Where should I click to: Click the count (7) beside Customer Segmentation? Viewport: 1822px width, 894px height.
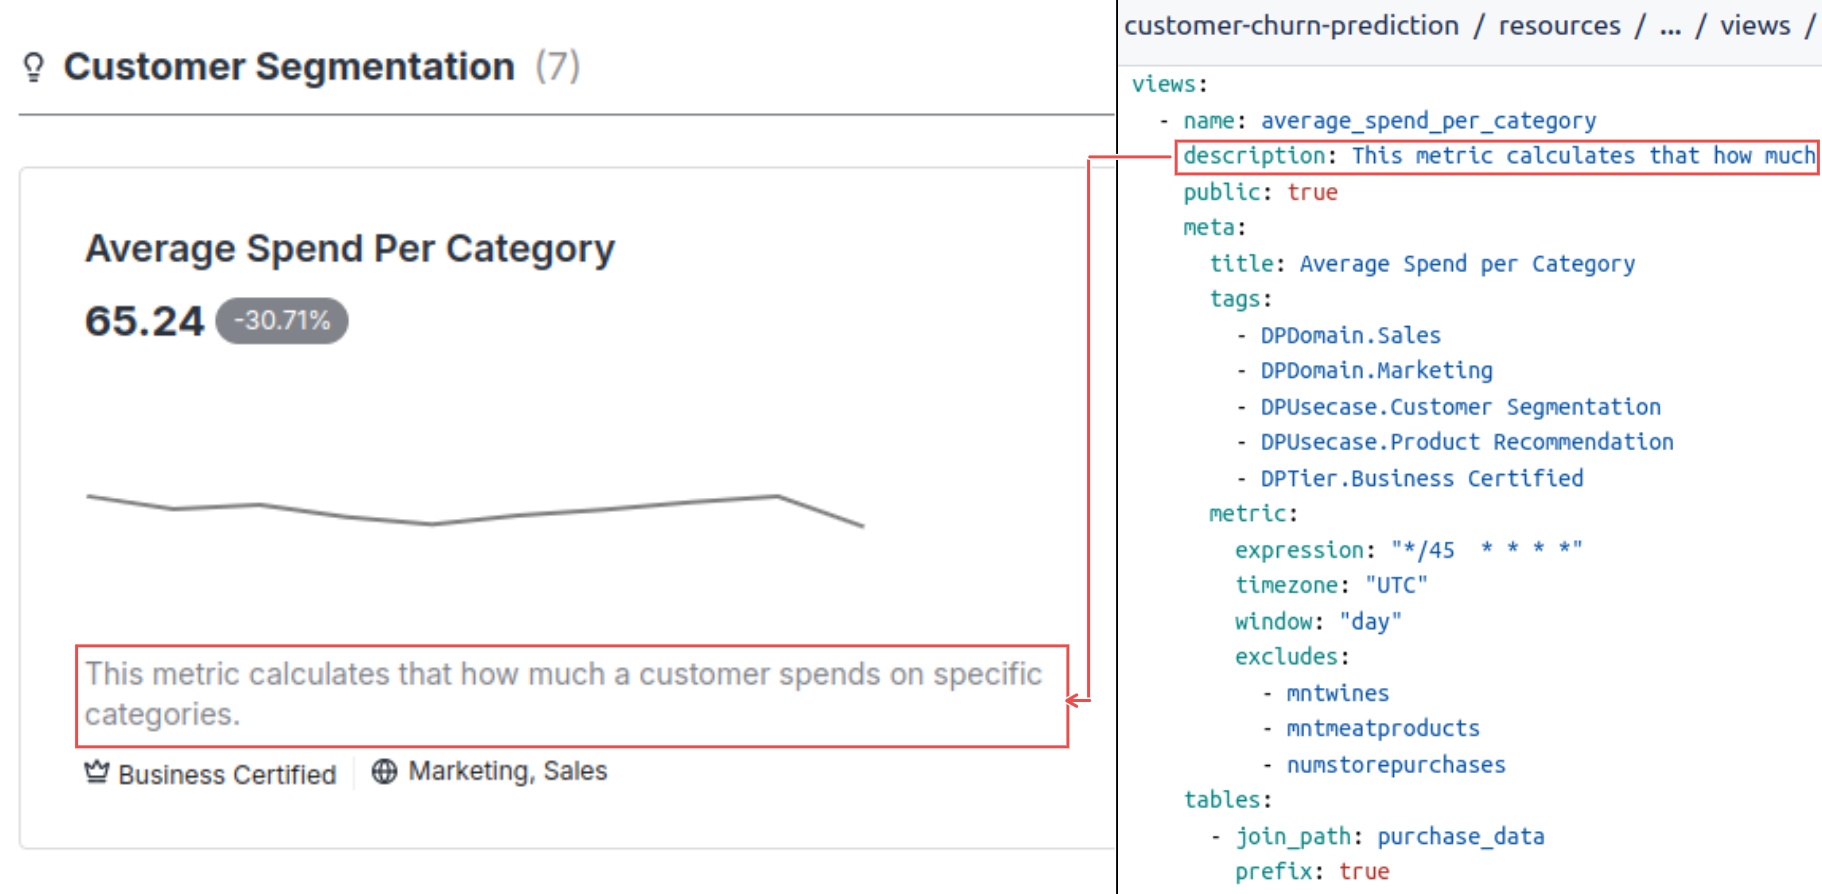coord(557,67)
